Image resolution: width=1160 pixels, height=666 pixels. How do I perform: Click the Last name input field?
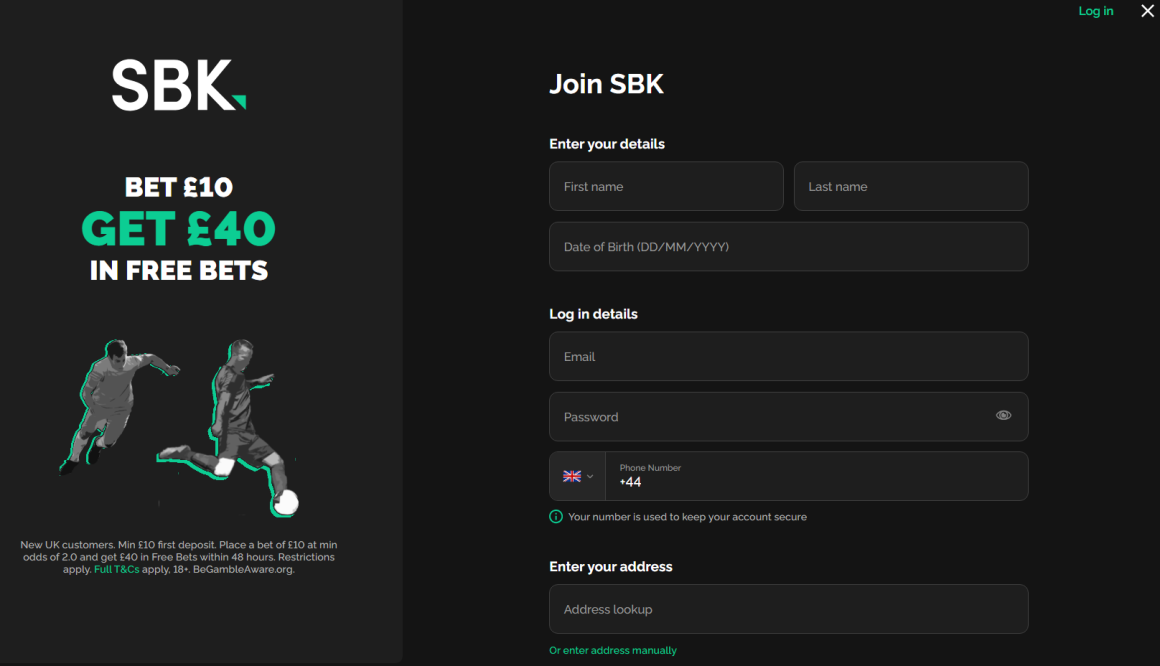[x=910, y=186]
